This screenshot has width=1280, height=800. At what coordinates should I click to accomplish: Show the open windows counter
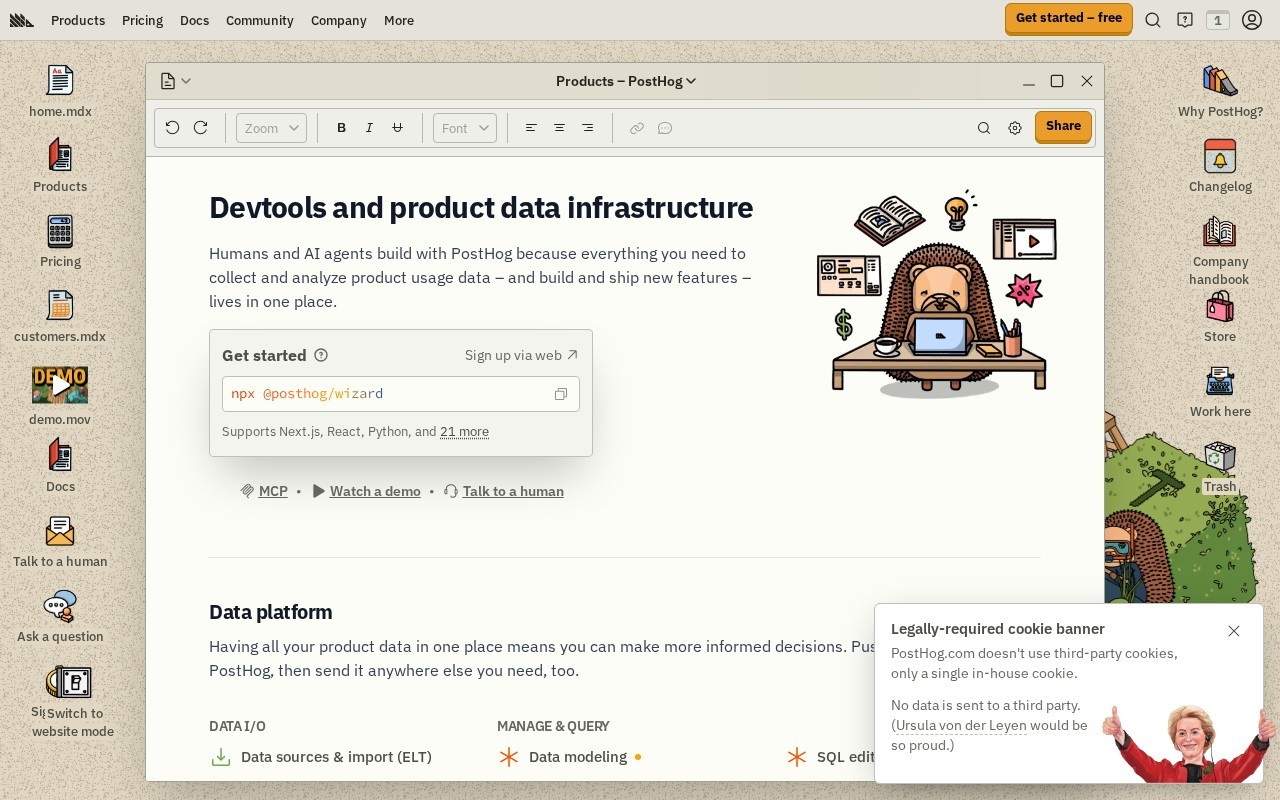[1217, 20]
